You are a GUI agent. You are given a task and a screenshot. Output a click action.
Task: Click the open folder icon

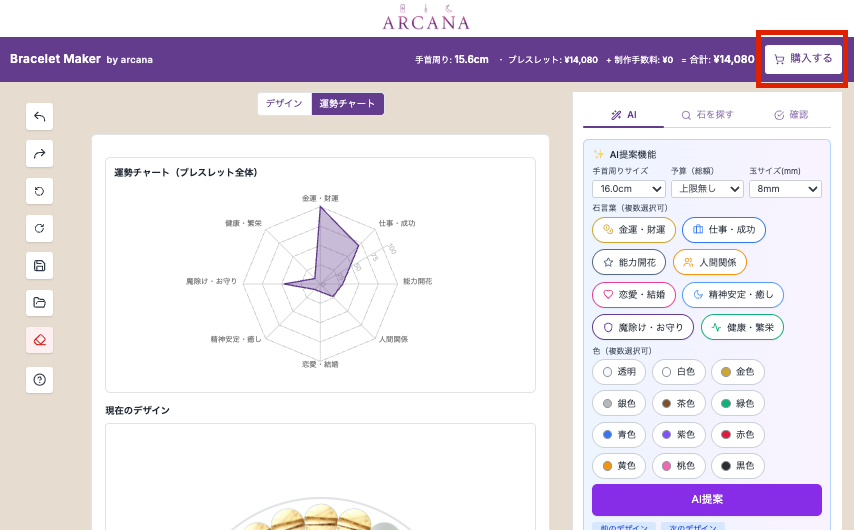(40, 303)
